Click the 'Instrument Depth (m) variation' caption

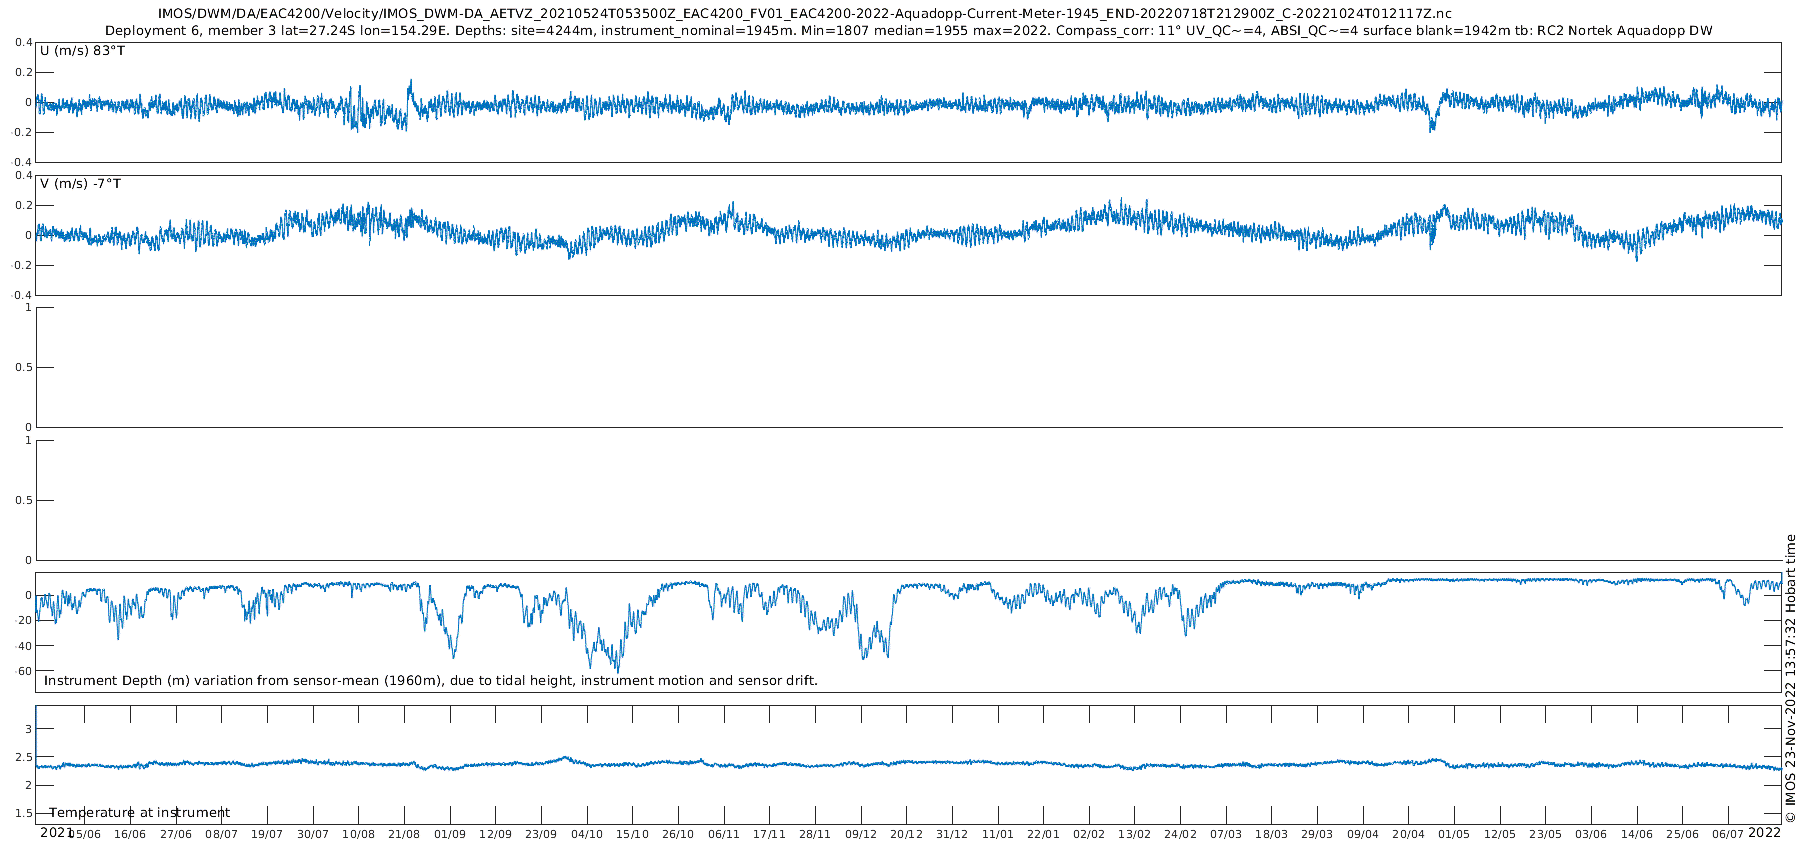(x=431, y=681)
